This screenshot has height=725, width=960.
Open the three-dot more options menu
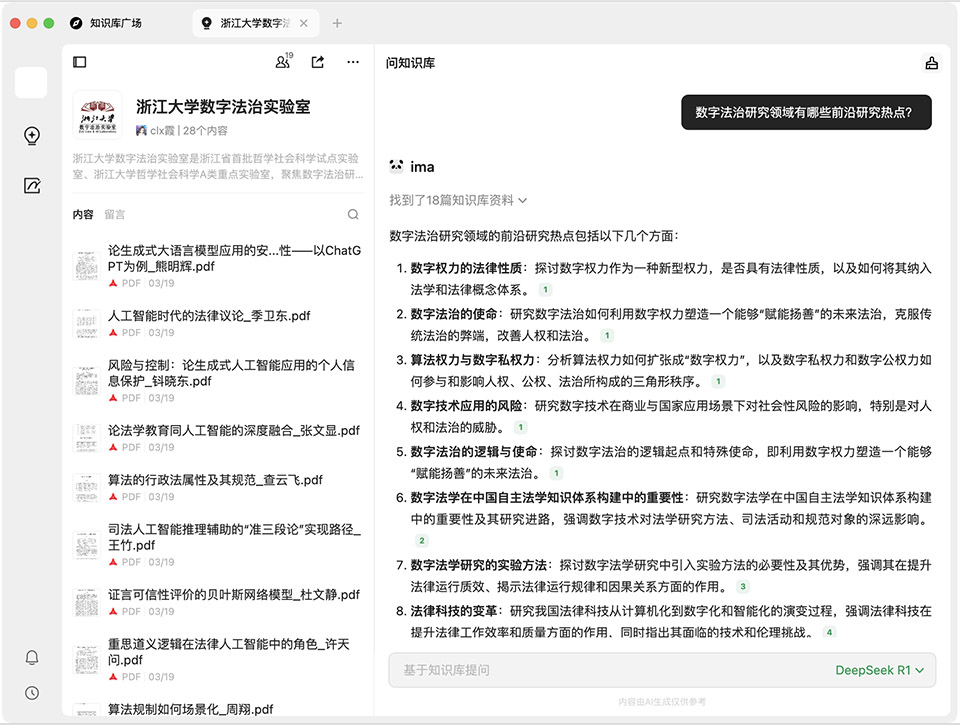pyautogui.click(x=353, y=62)
